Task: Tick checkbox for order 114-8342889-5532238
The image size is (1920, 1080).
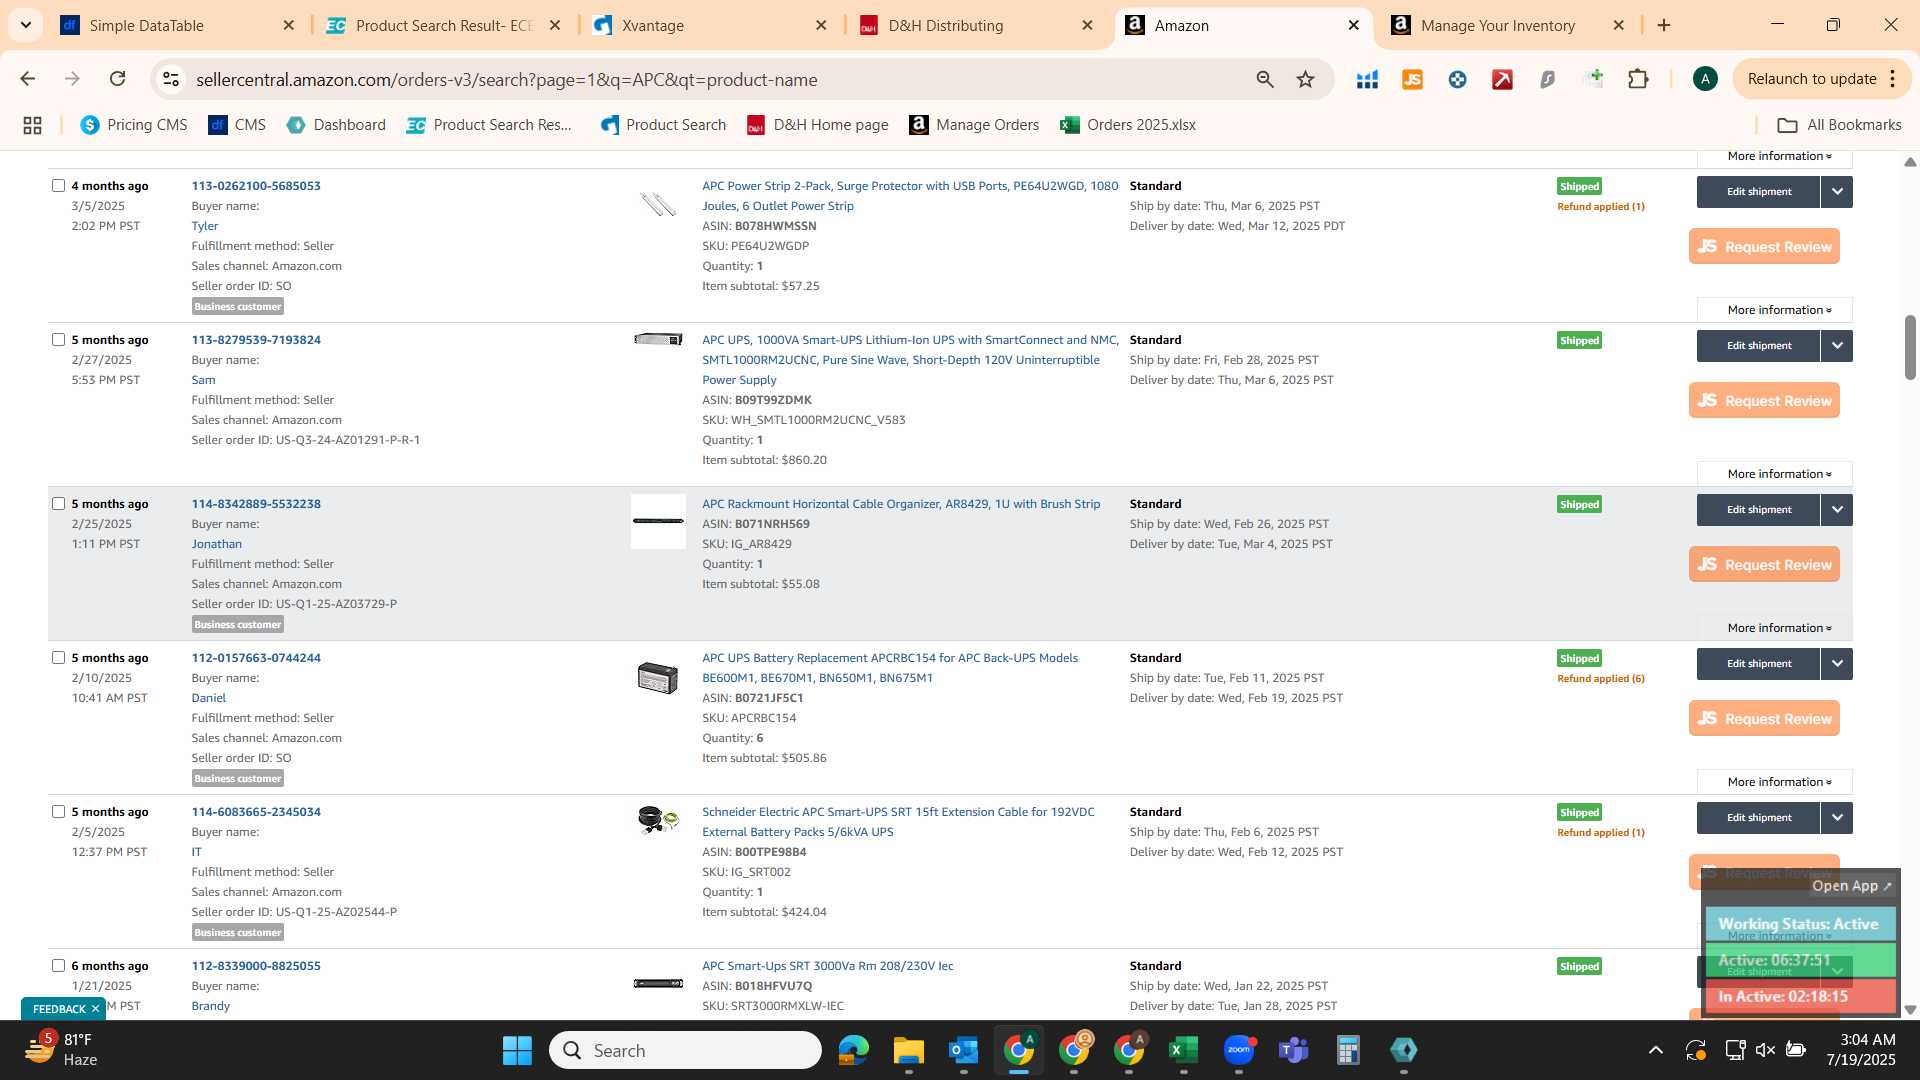Action: pyautogui.click(x=58, y=503)
